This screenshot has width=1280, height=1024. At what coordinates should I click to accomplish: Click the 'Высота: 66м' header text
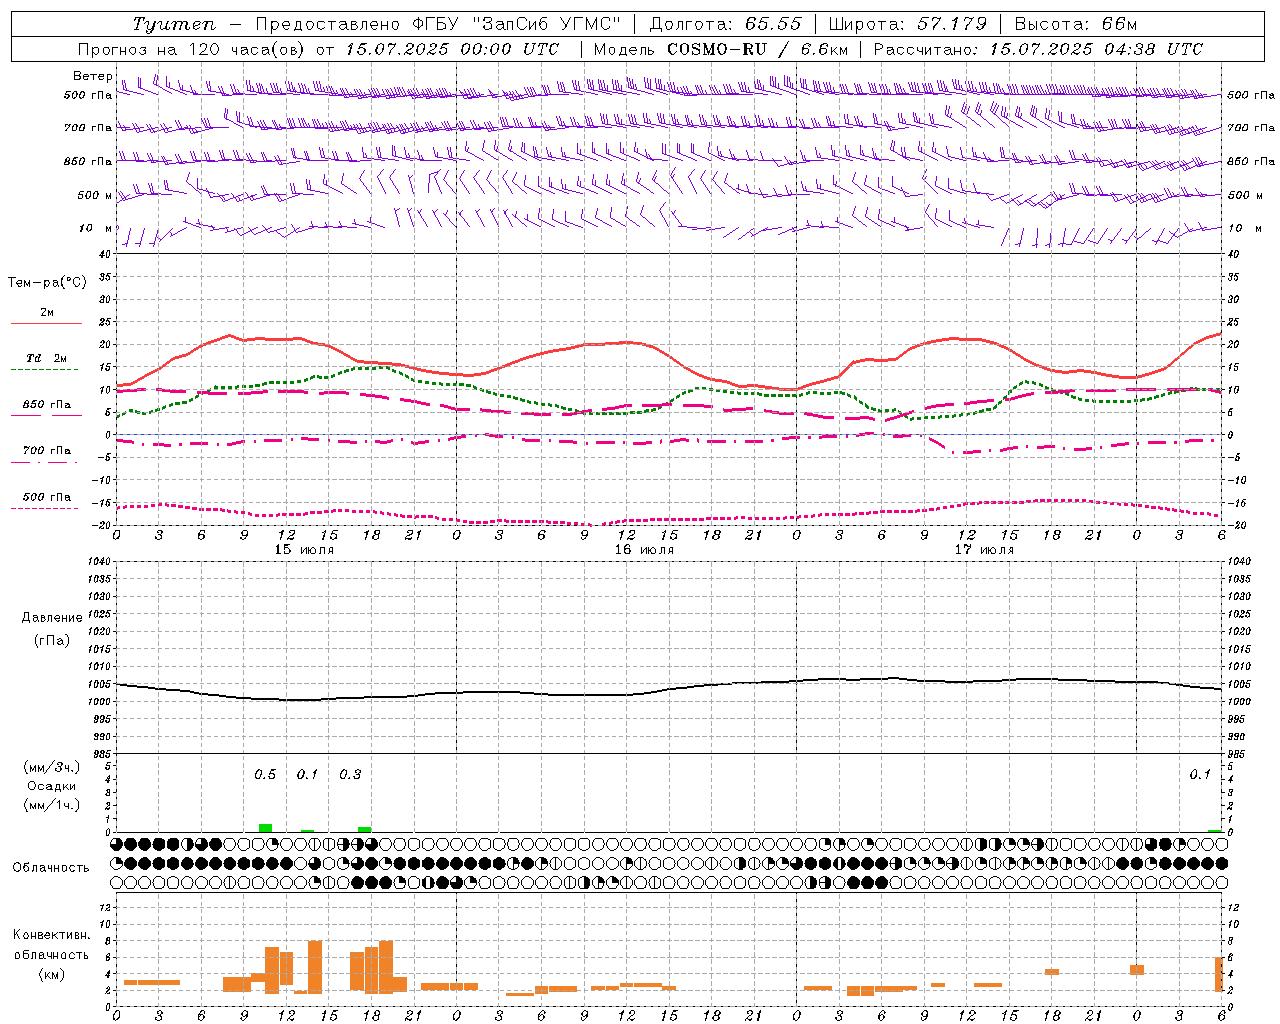coord(1076,24)
